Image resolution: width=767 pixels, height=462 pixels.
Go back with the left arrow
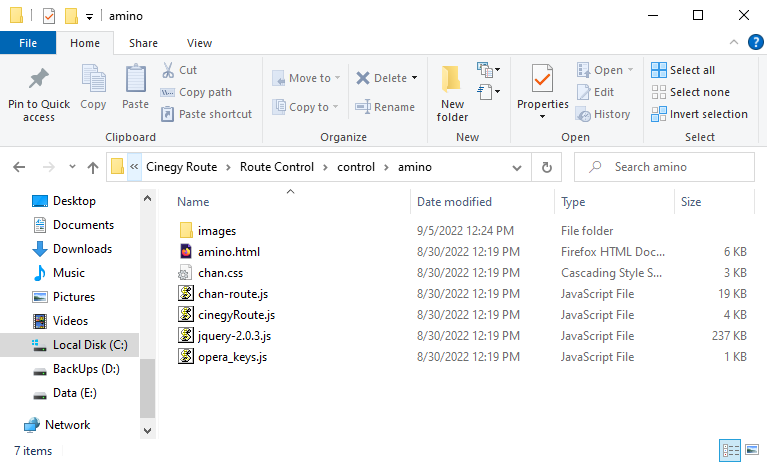click(x=19, y=167)
